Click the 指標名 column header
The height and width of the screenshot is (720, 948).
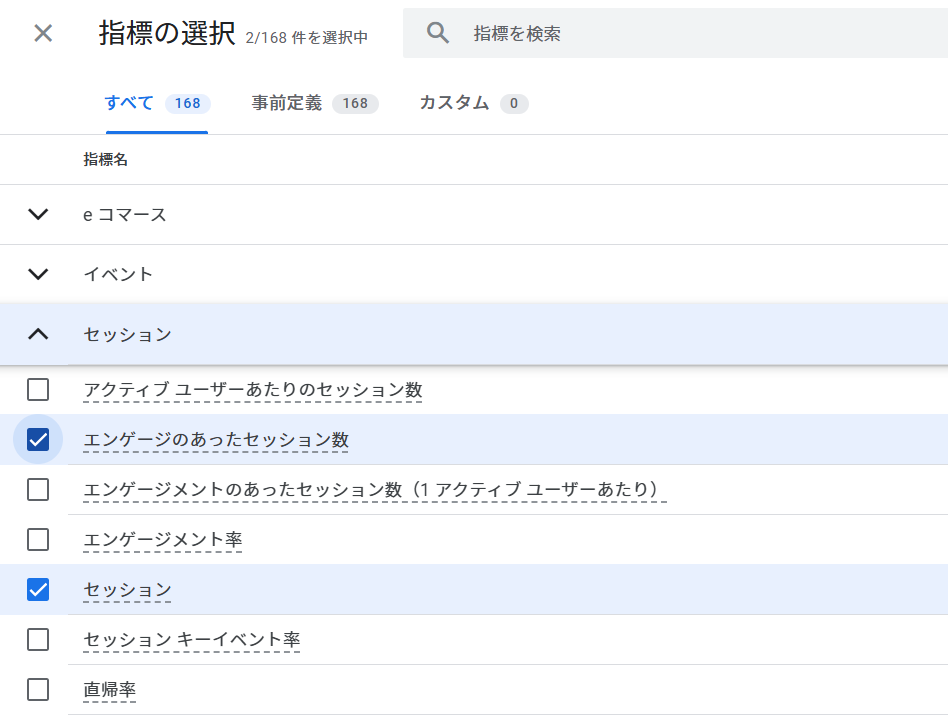[x=105, y=160]
